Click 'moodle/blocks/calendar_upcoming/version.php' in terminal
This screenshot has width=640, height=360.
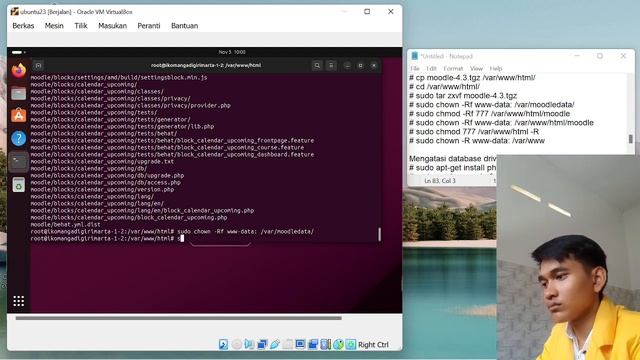click(102, 189)
